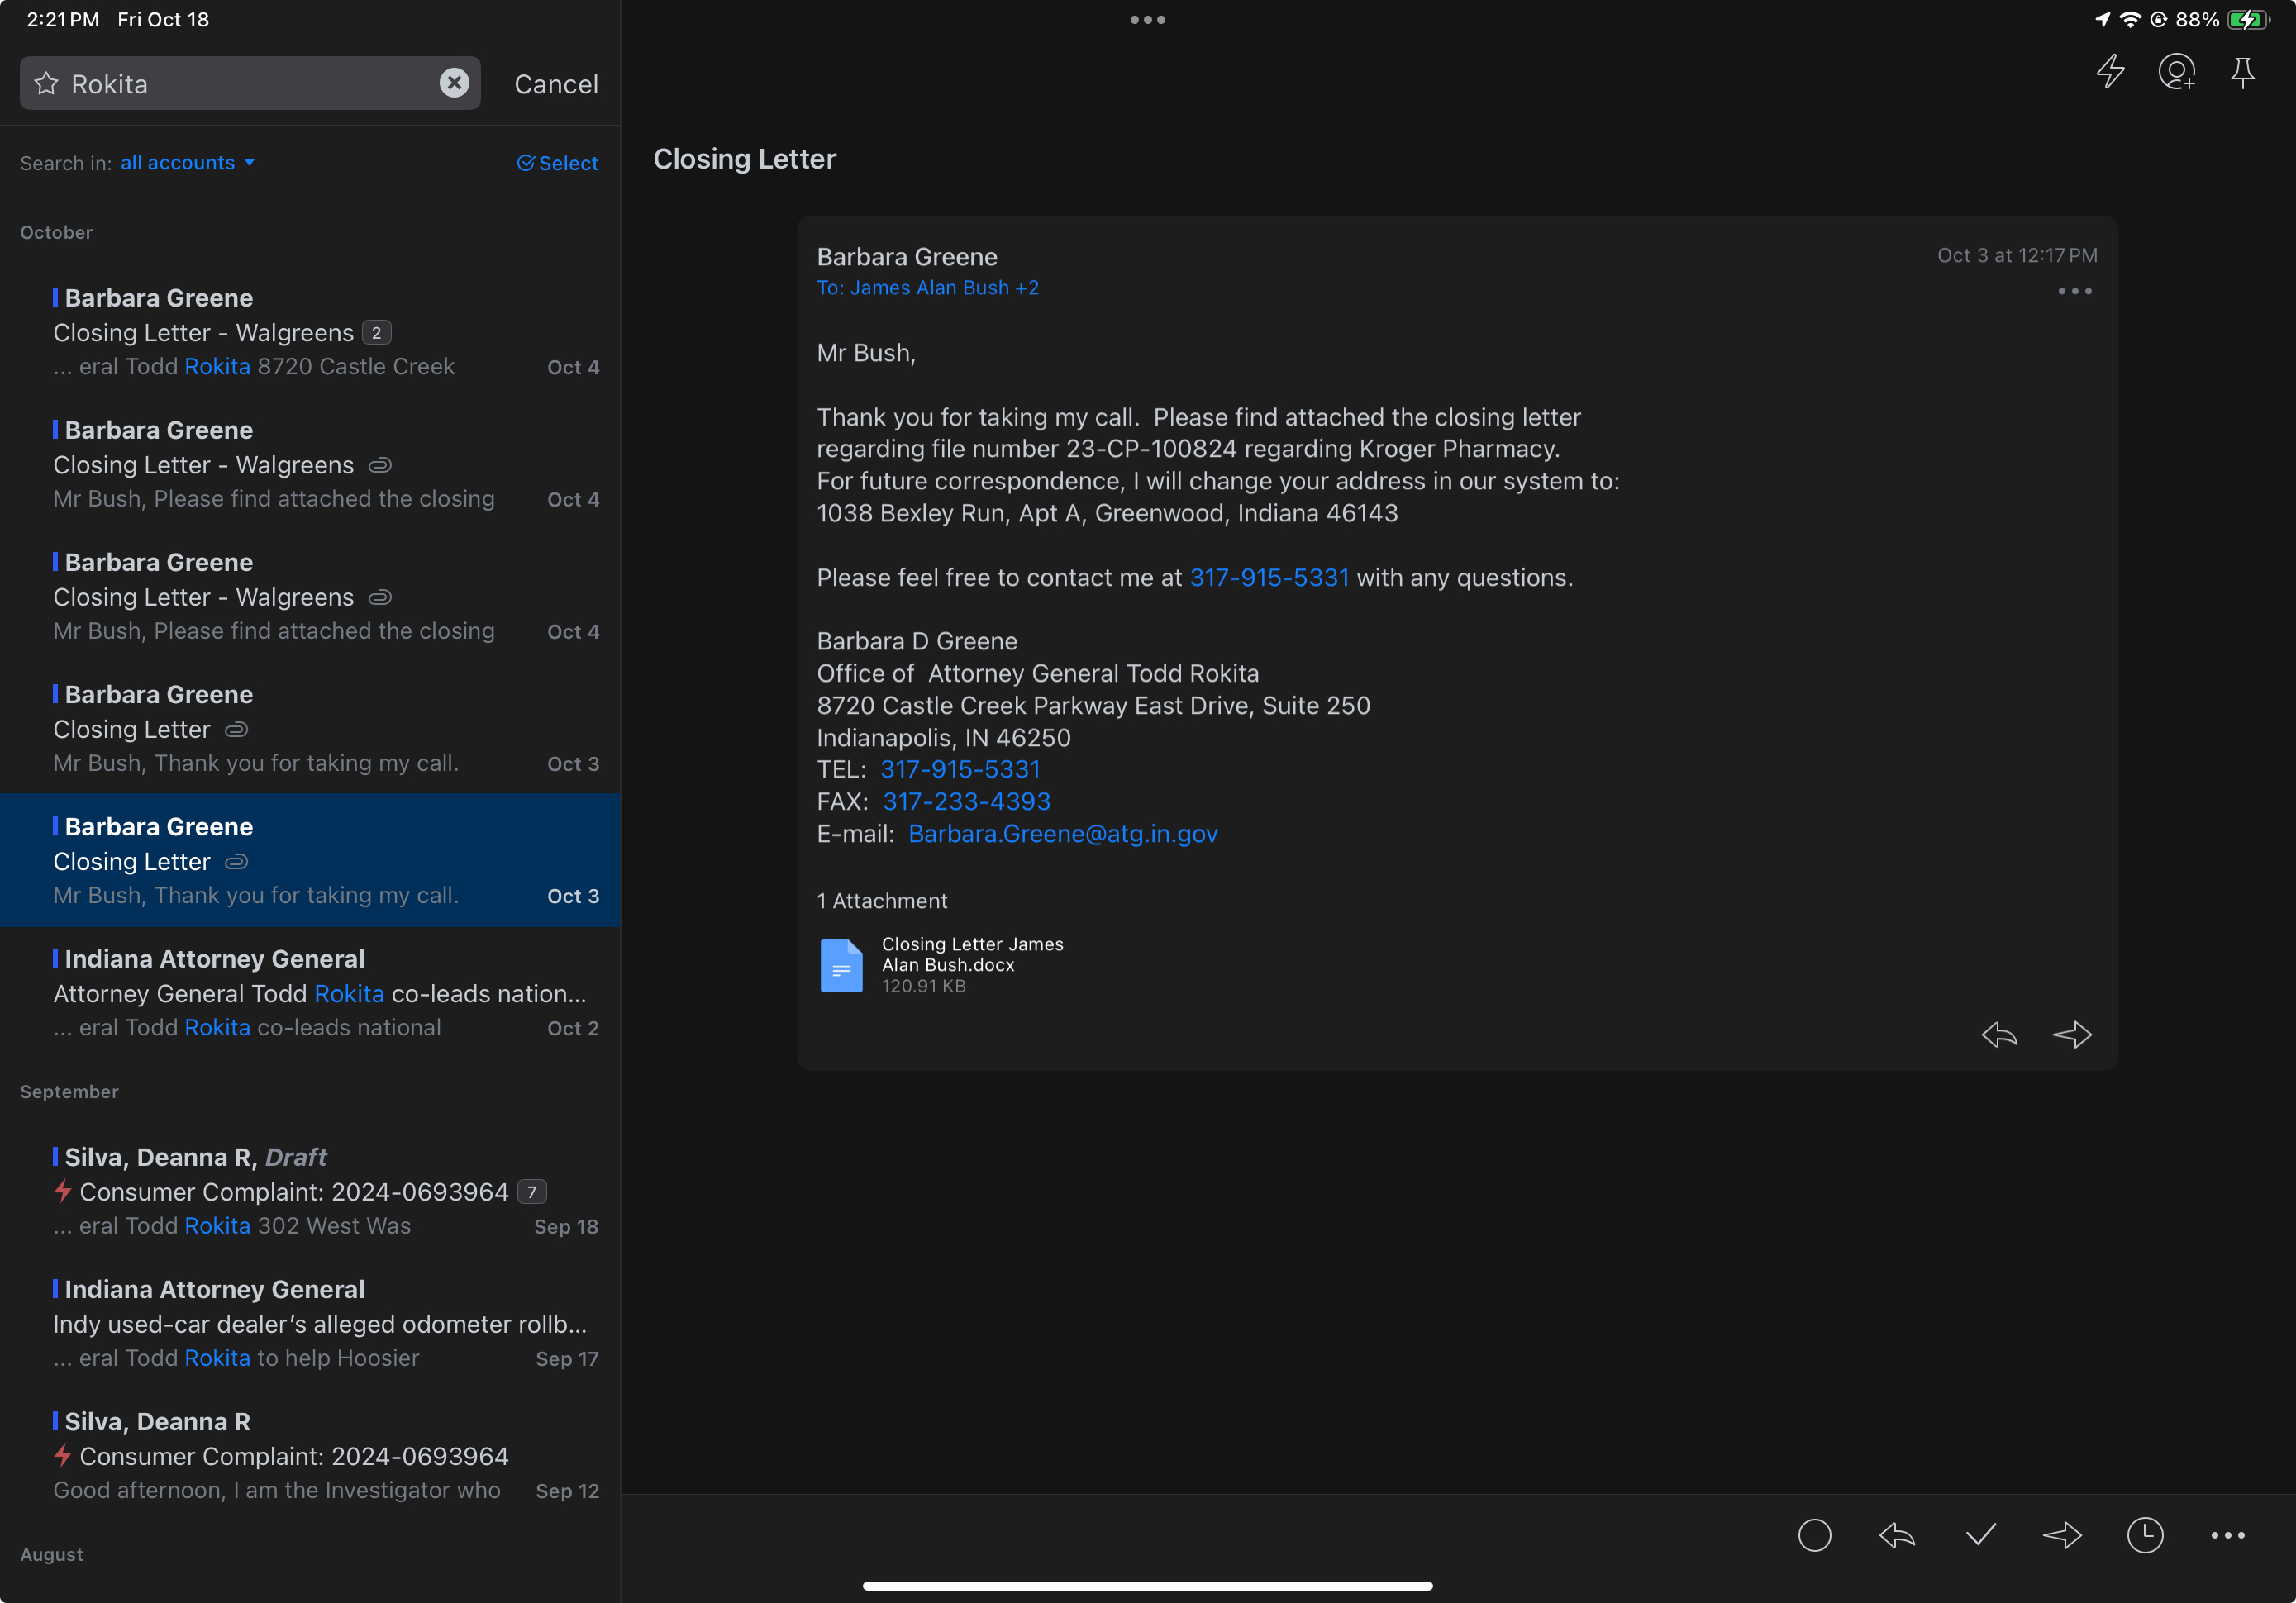
Task: Clear search text with the X button
Action: 454,83
